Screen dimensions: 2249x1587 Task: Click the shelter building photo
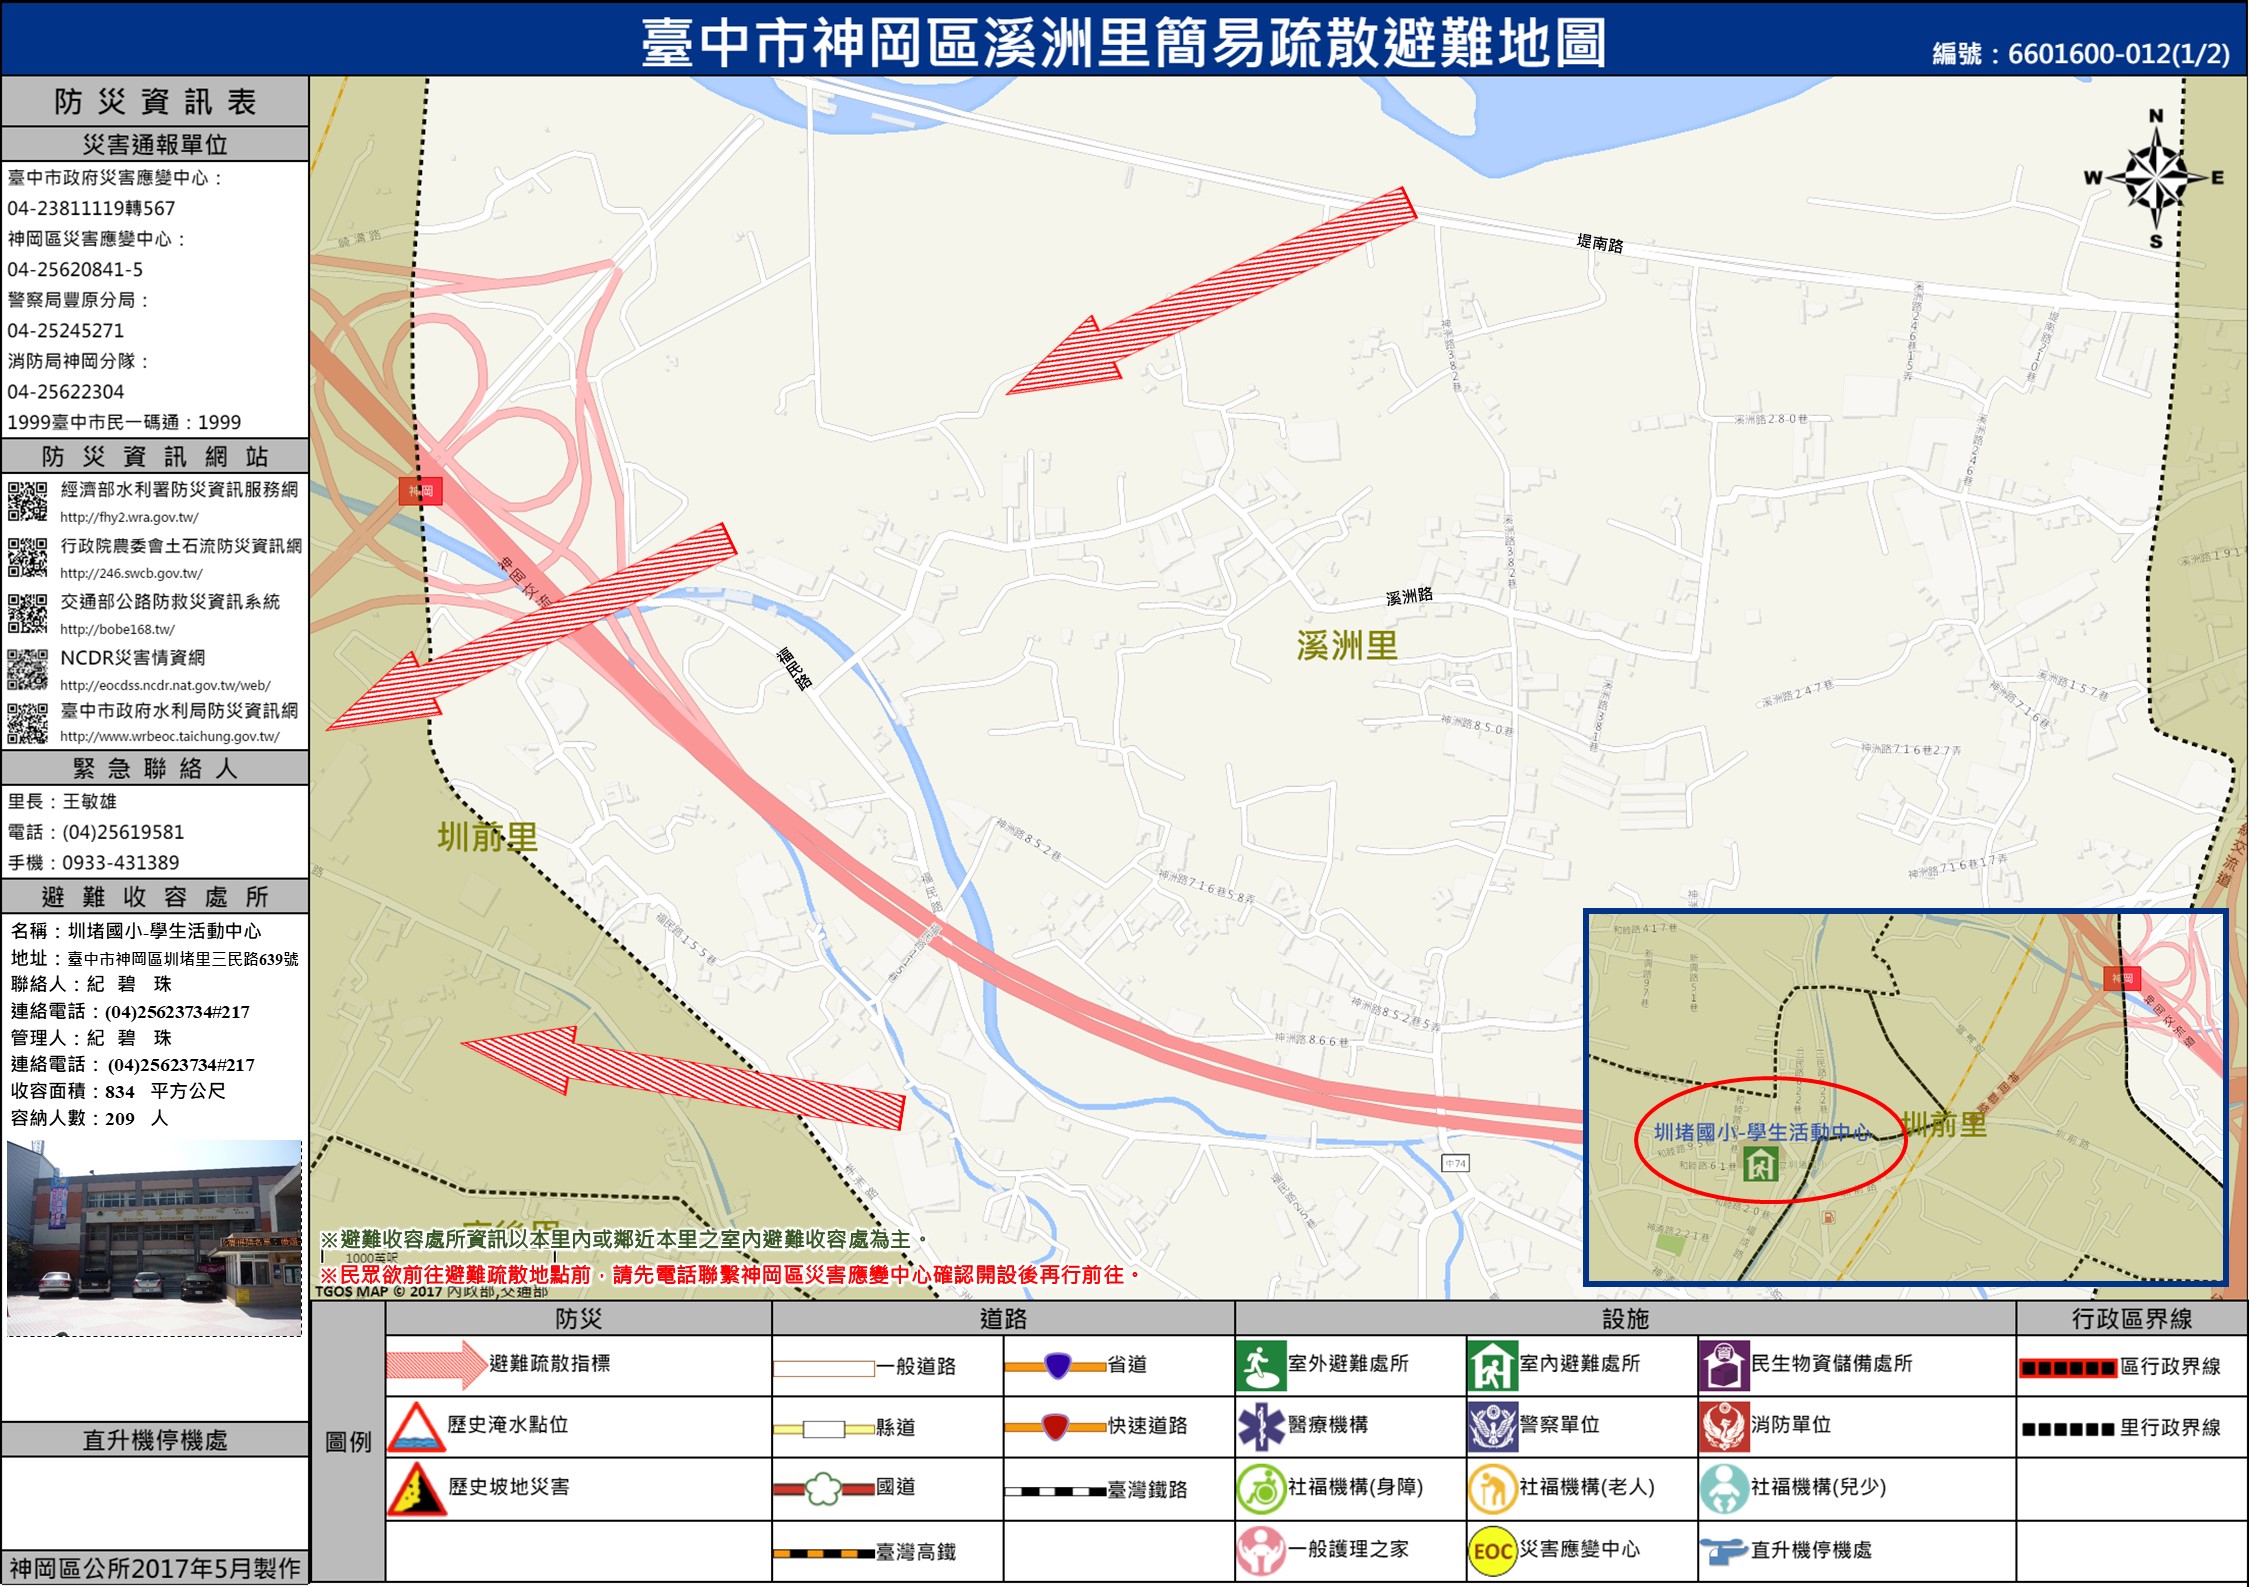click(x=154, y=1237)
